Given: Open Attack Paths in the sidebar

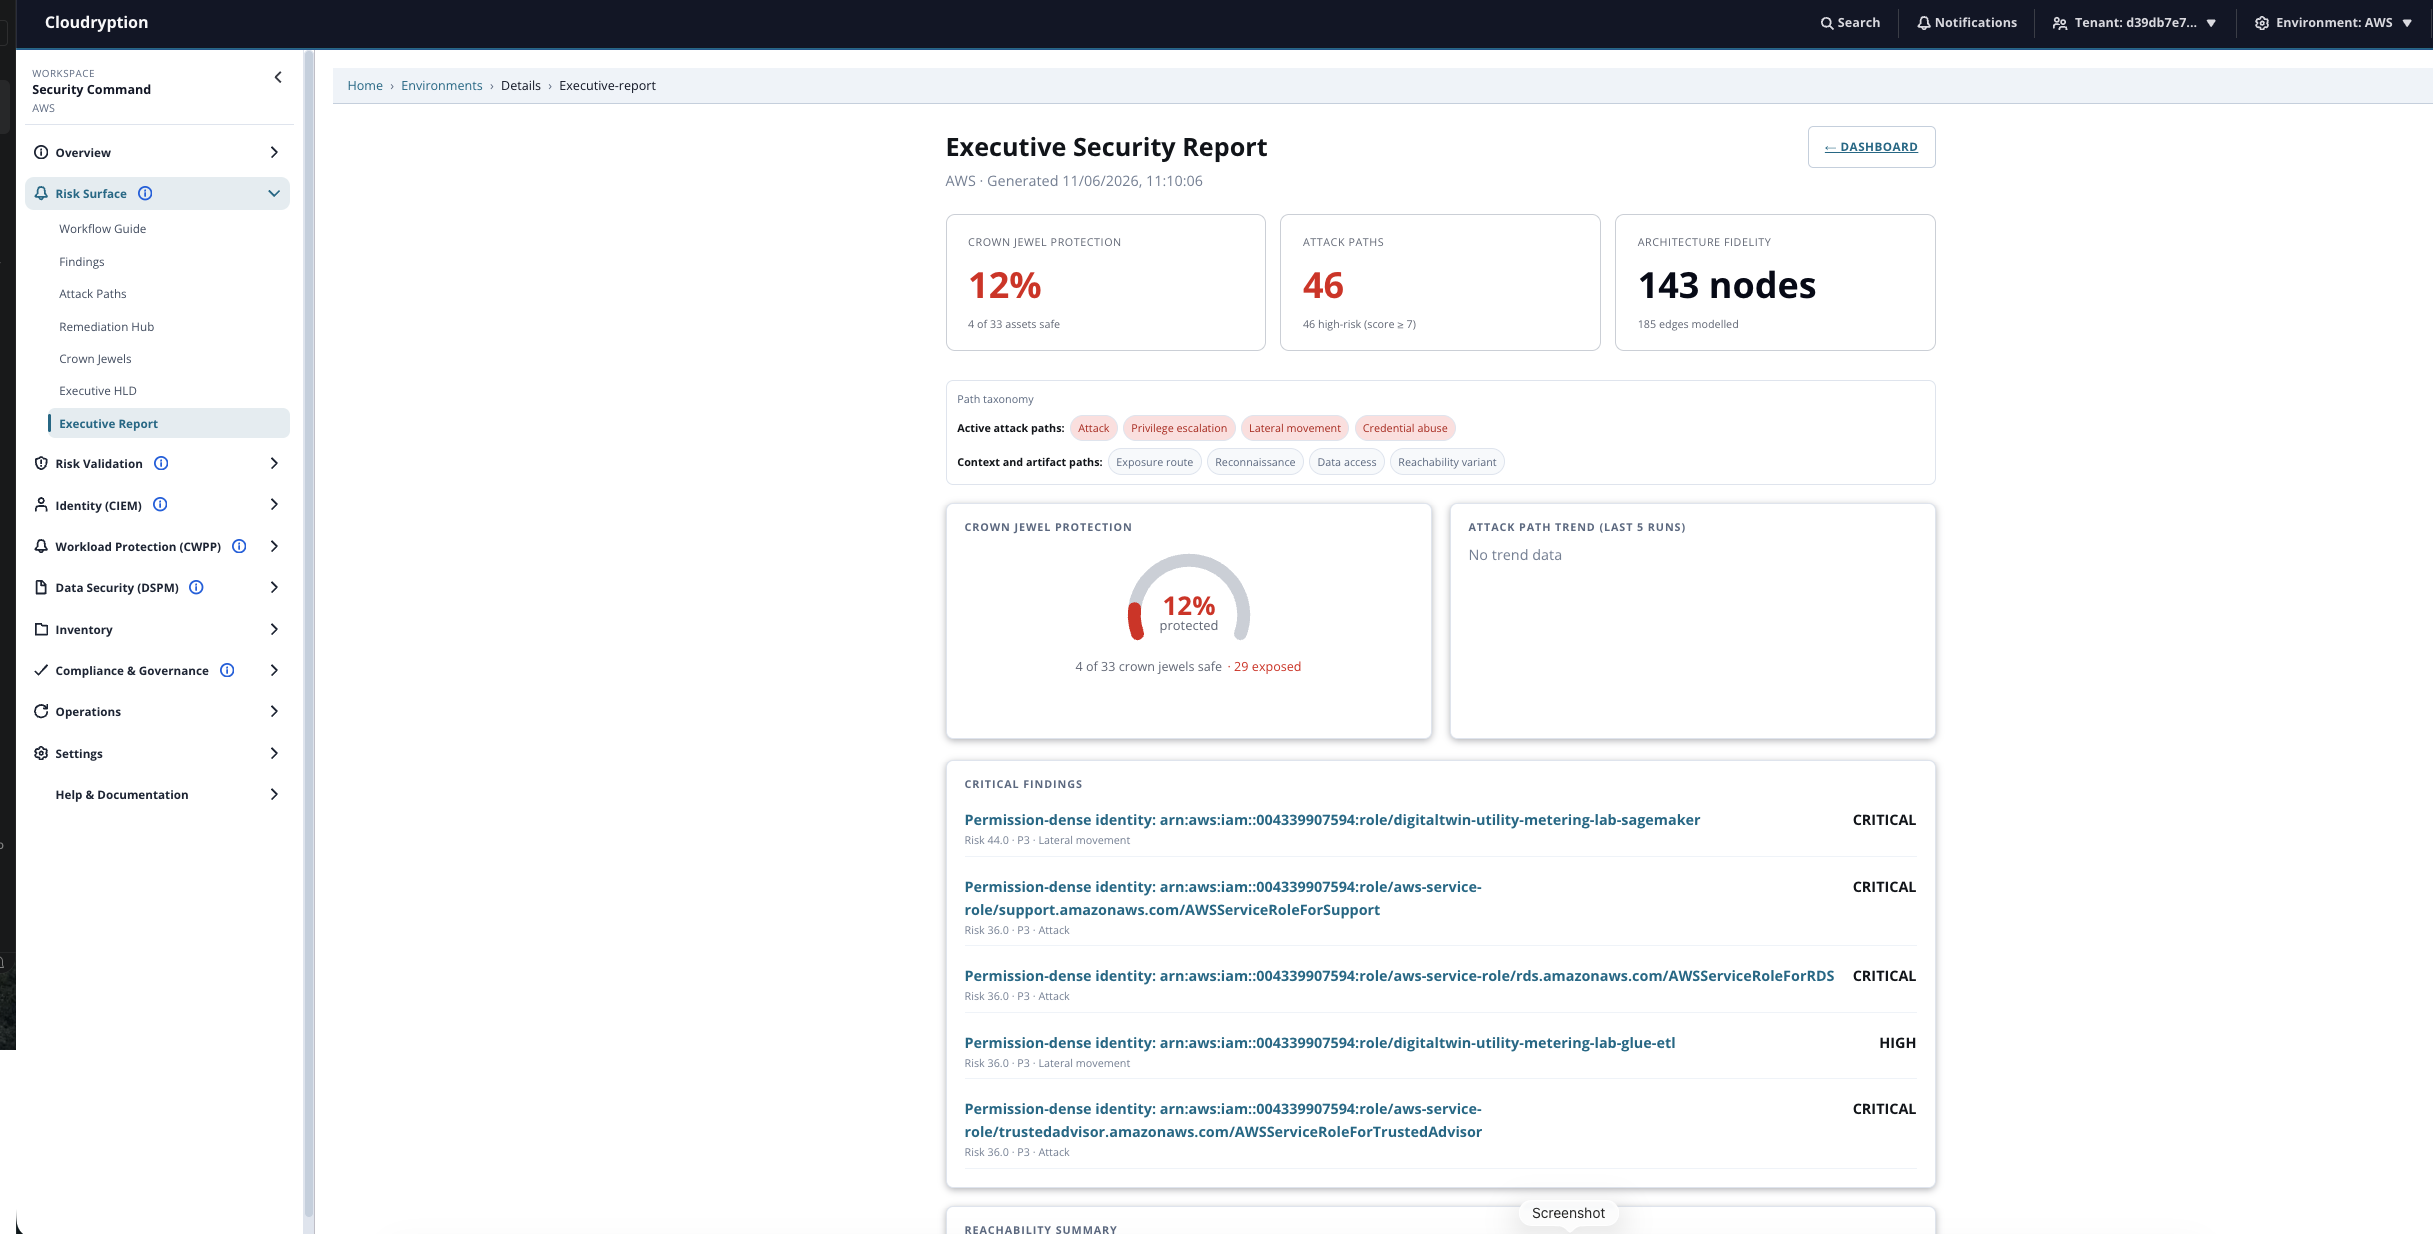Looking at the screenshot, I should click(92, 294).
